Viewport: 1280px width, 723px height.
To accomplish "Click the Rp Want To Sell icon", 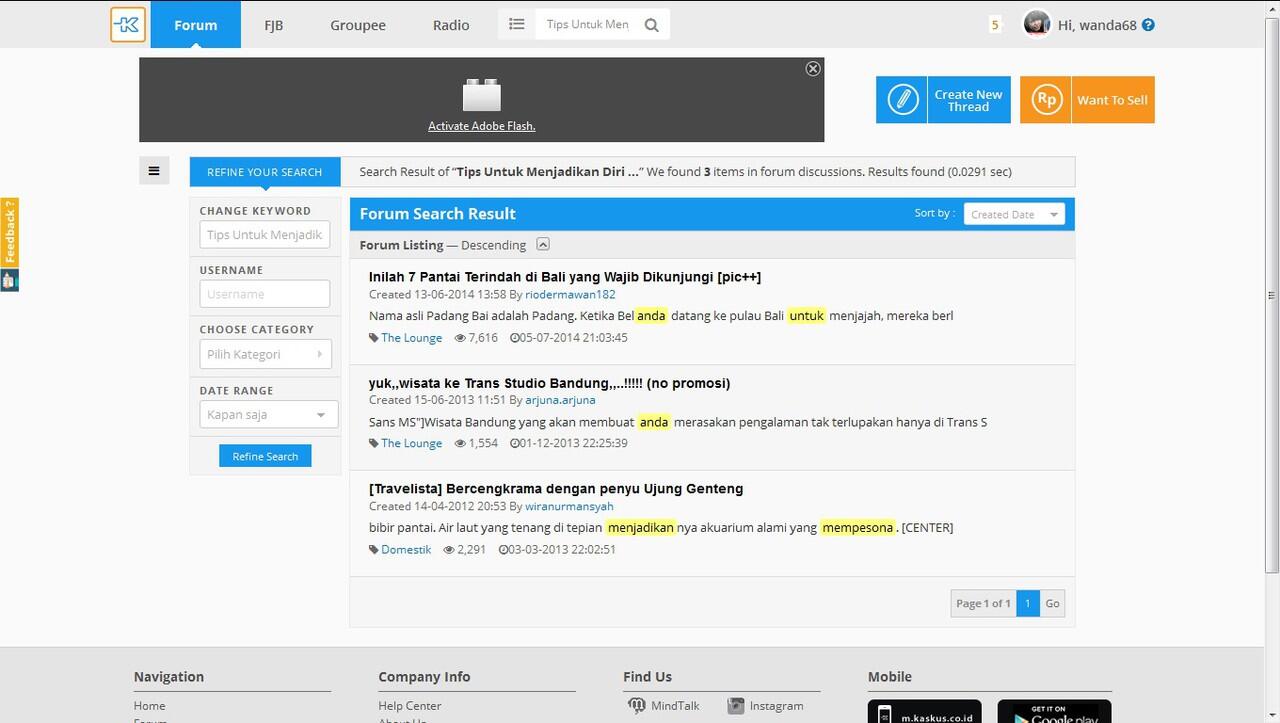I will [x=1046, y=100].
